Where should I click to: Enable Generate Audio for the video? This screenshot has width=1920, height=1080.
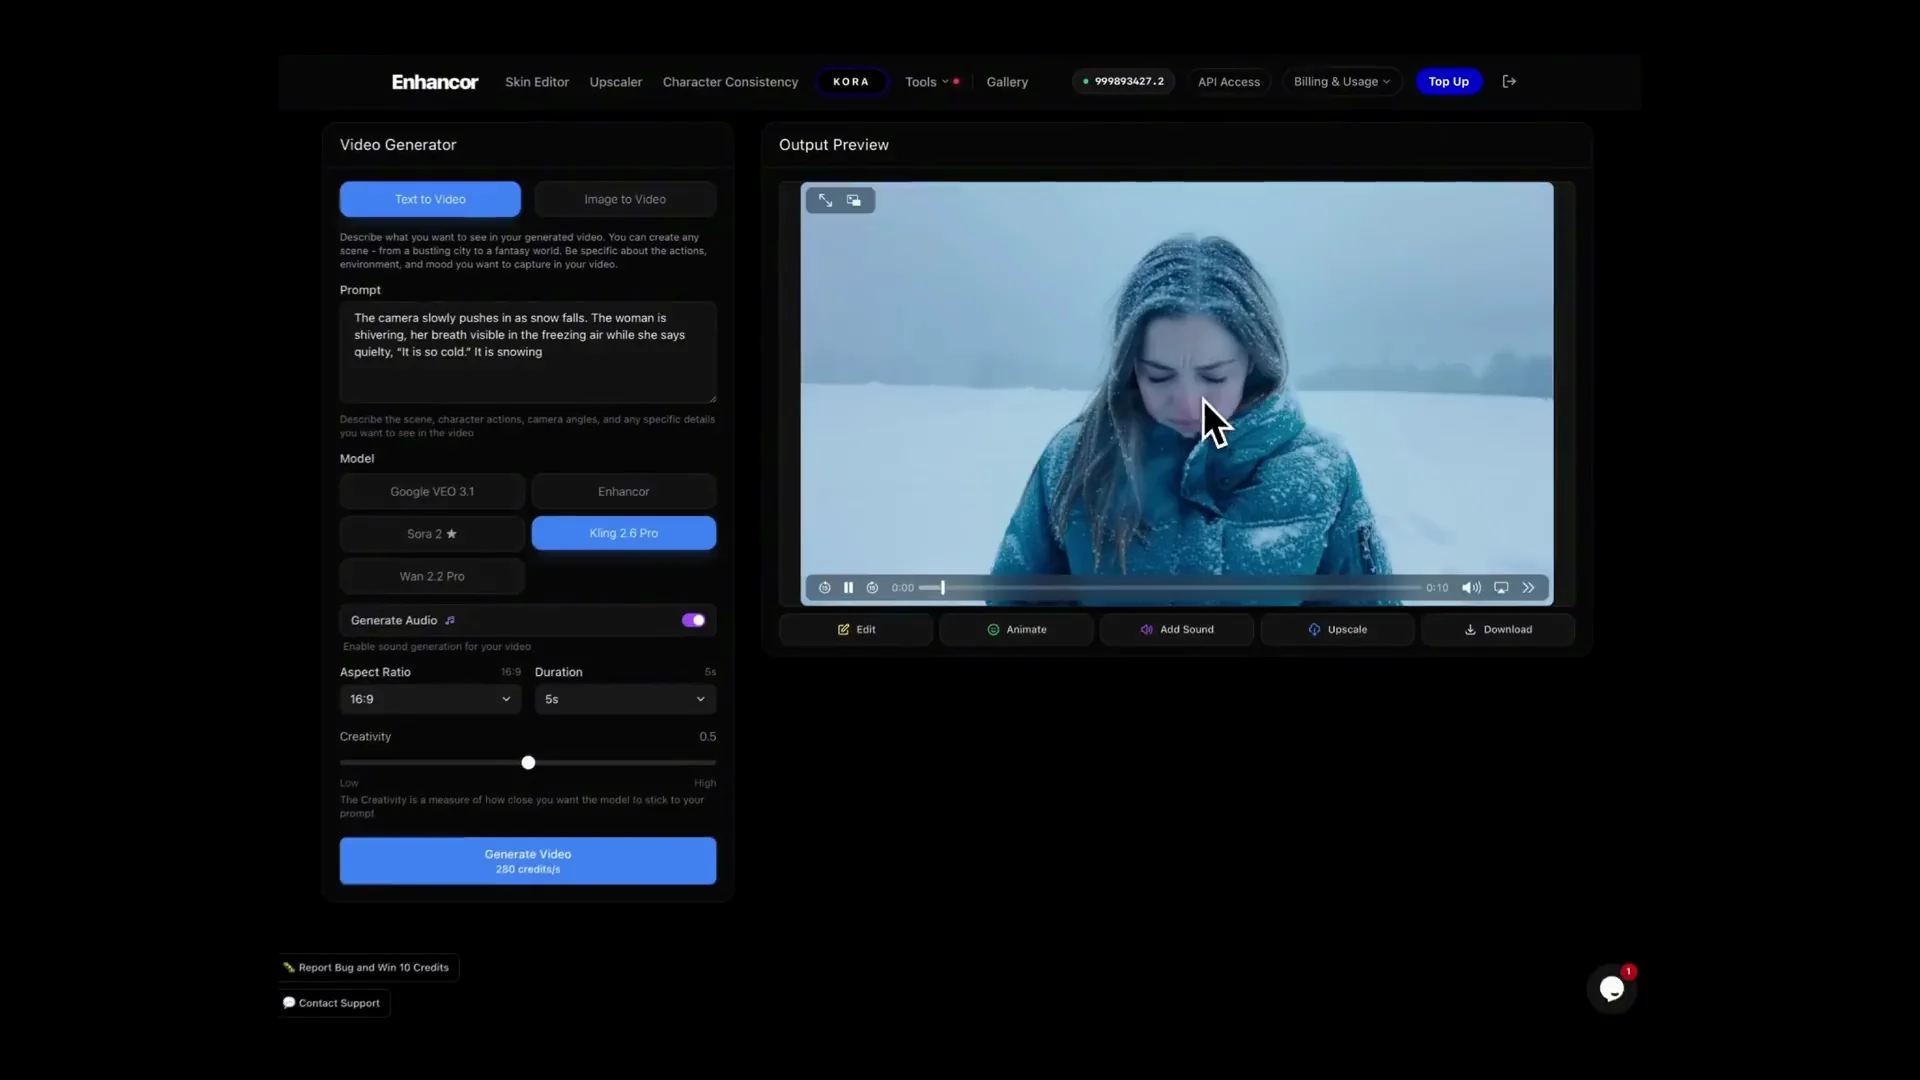[693, 619]
